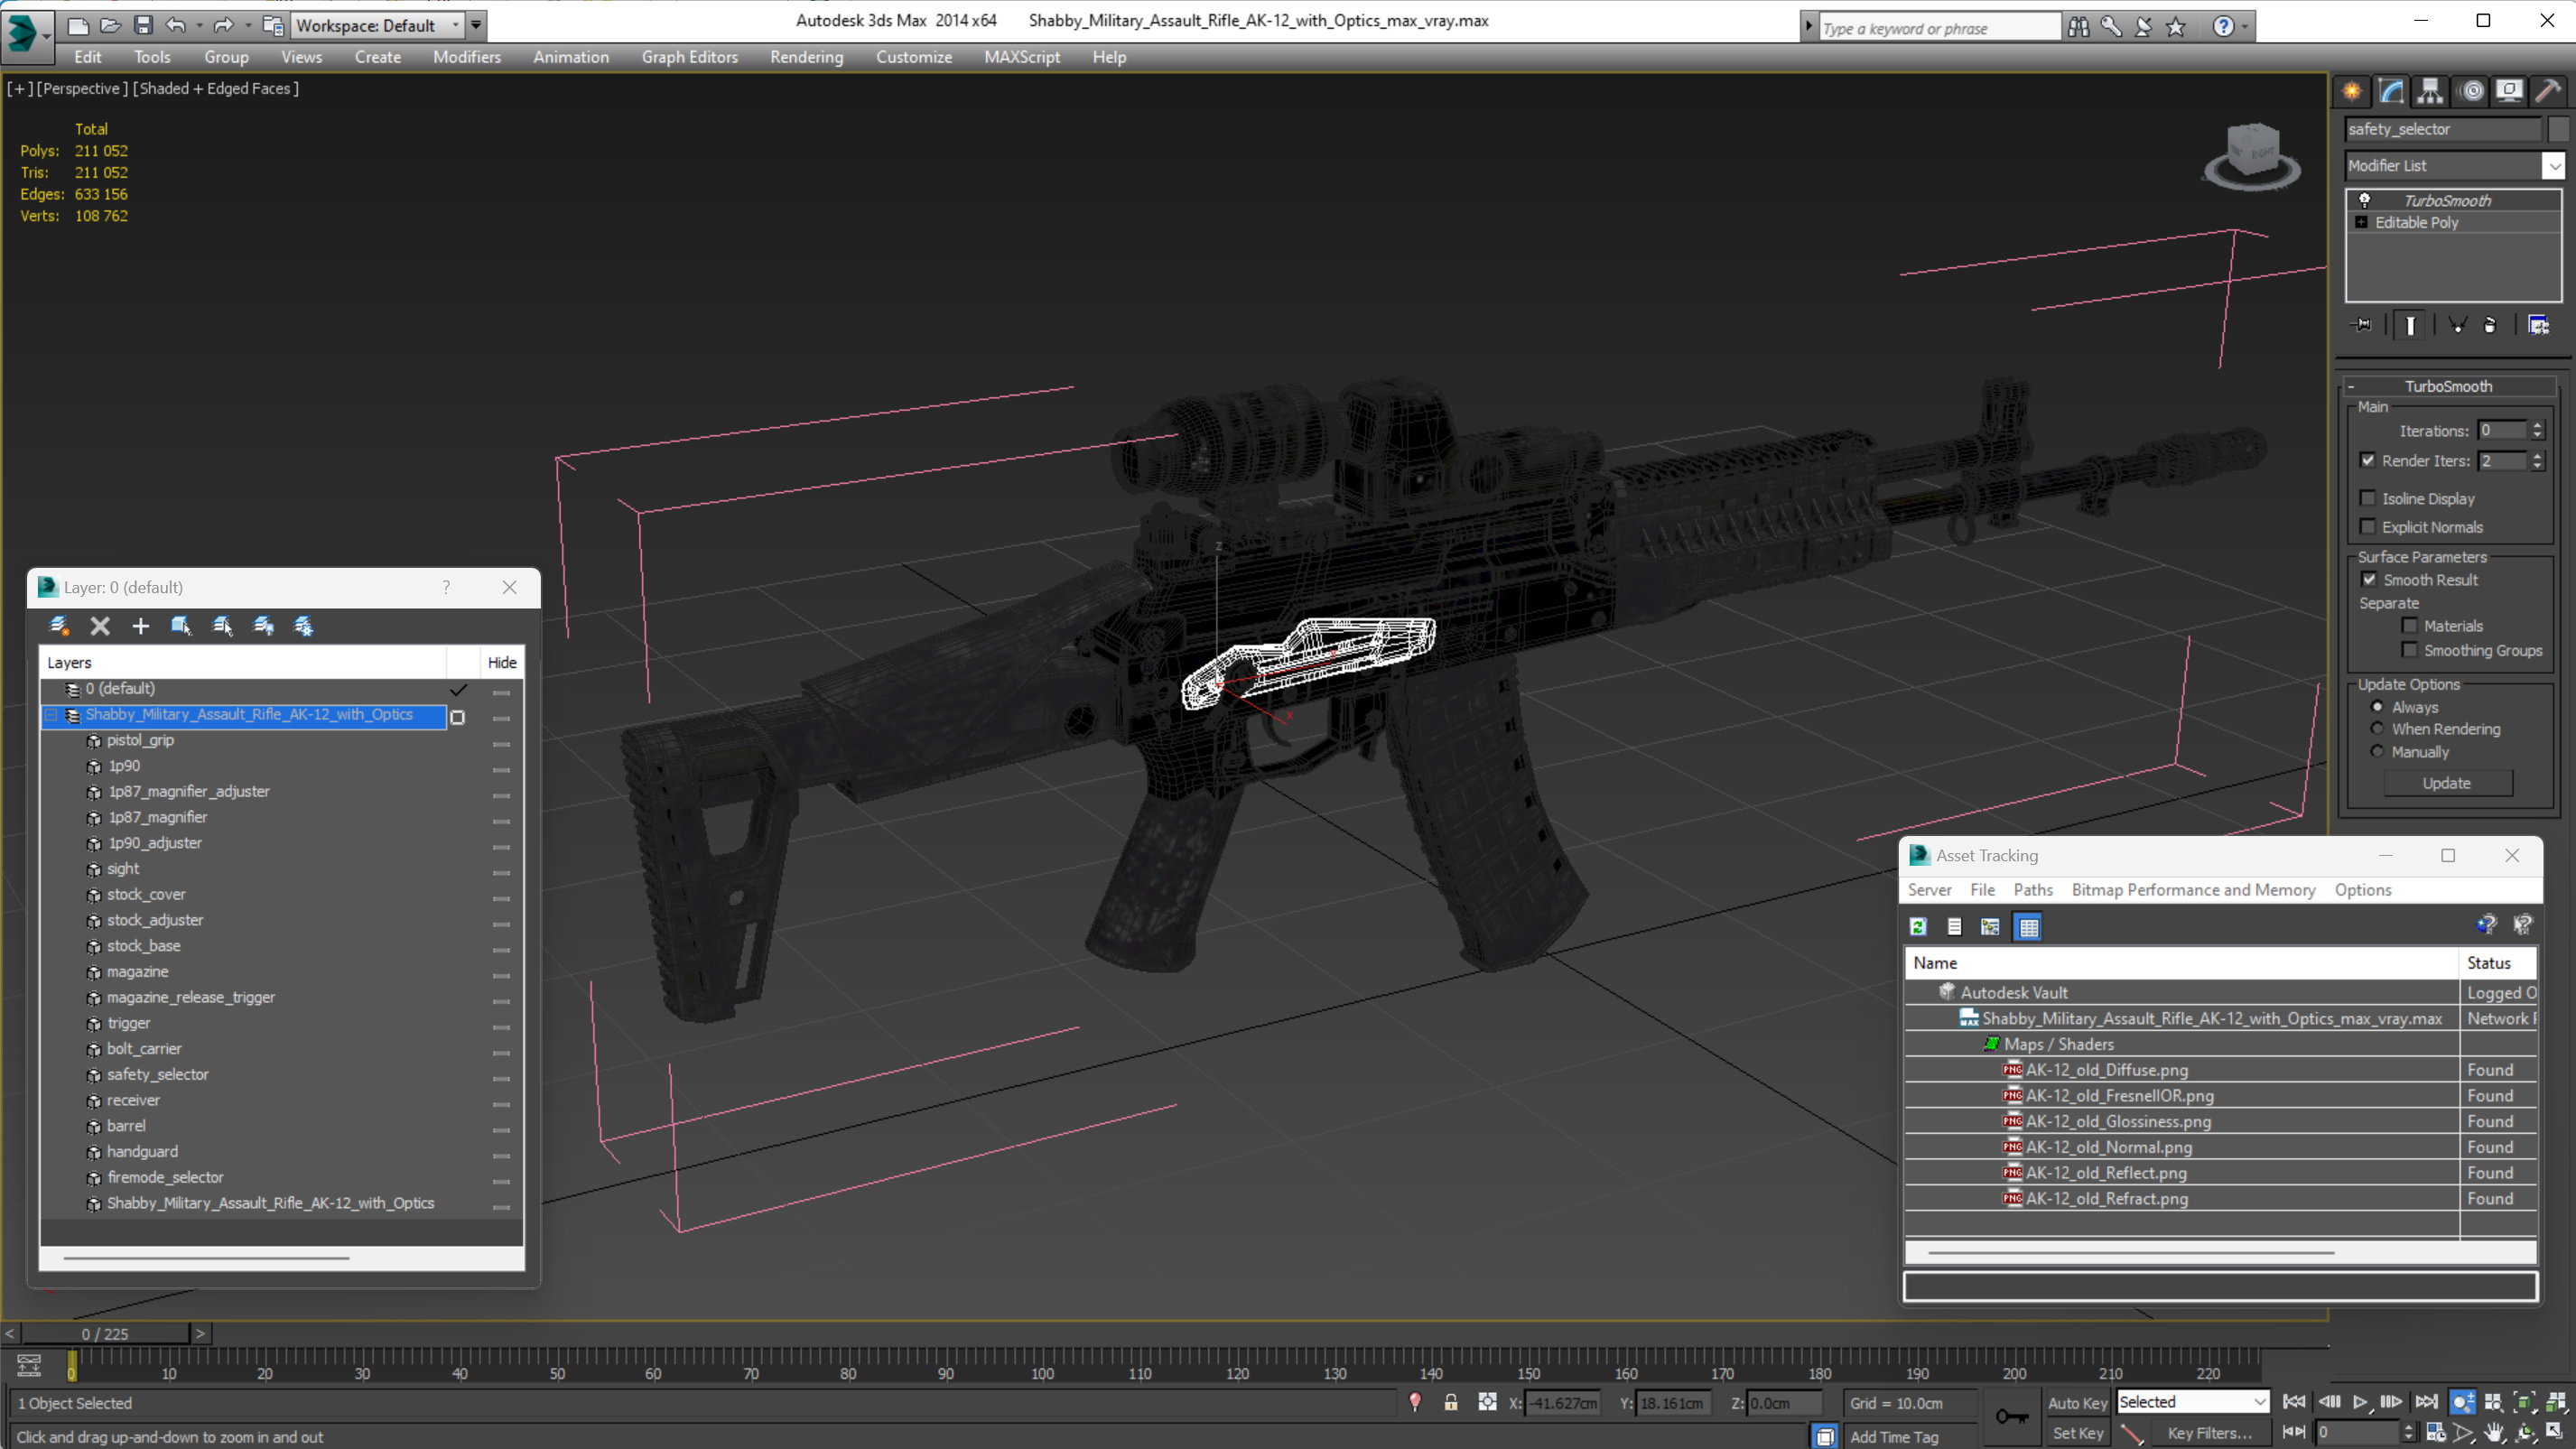This screenshot has width=2576, height=1449.
Task: Select safety_selector in layer list
Action: coord(158,1074)
